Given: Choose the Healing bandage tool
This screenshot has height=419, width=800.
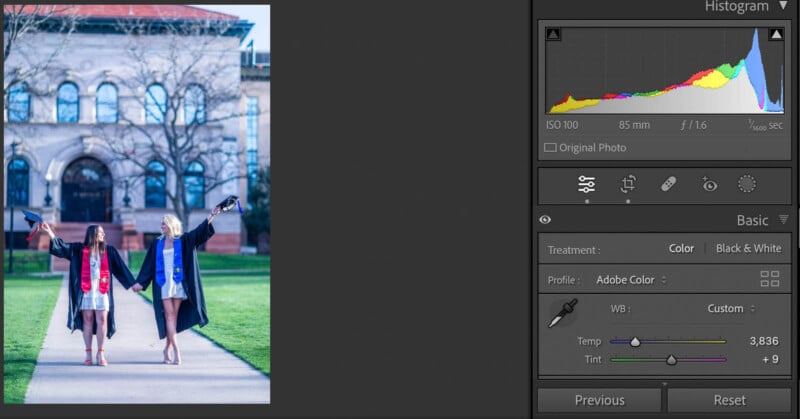Looking at the screenshot, I should click(x=669, y=184).
